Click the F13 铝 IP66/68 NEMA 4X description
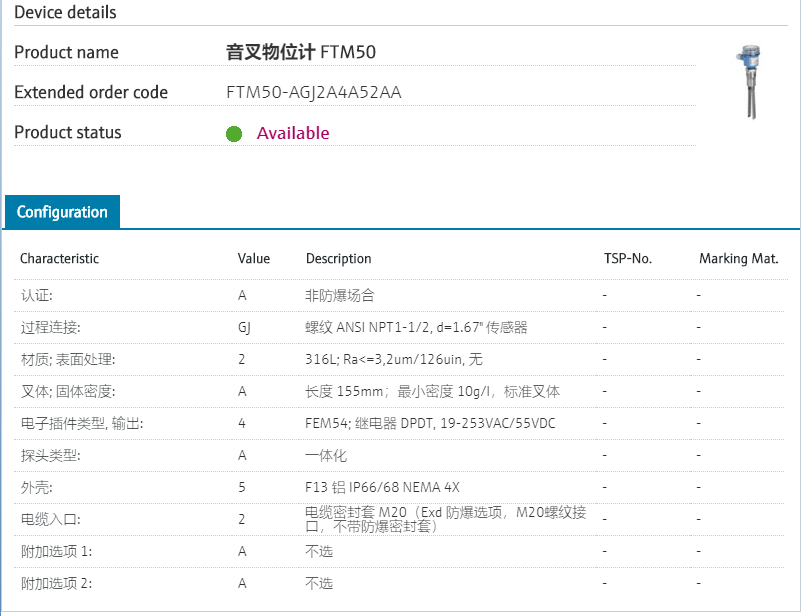 382,487
